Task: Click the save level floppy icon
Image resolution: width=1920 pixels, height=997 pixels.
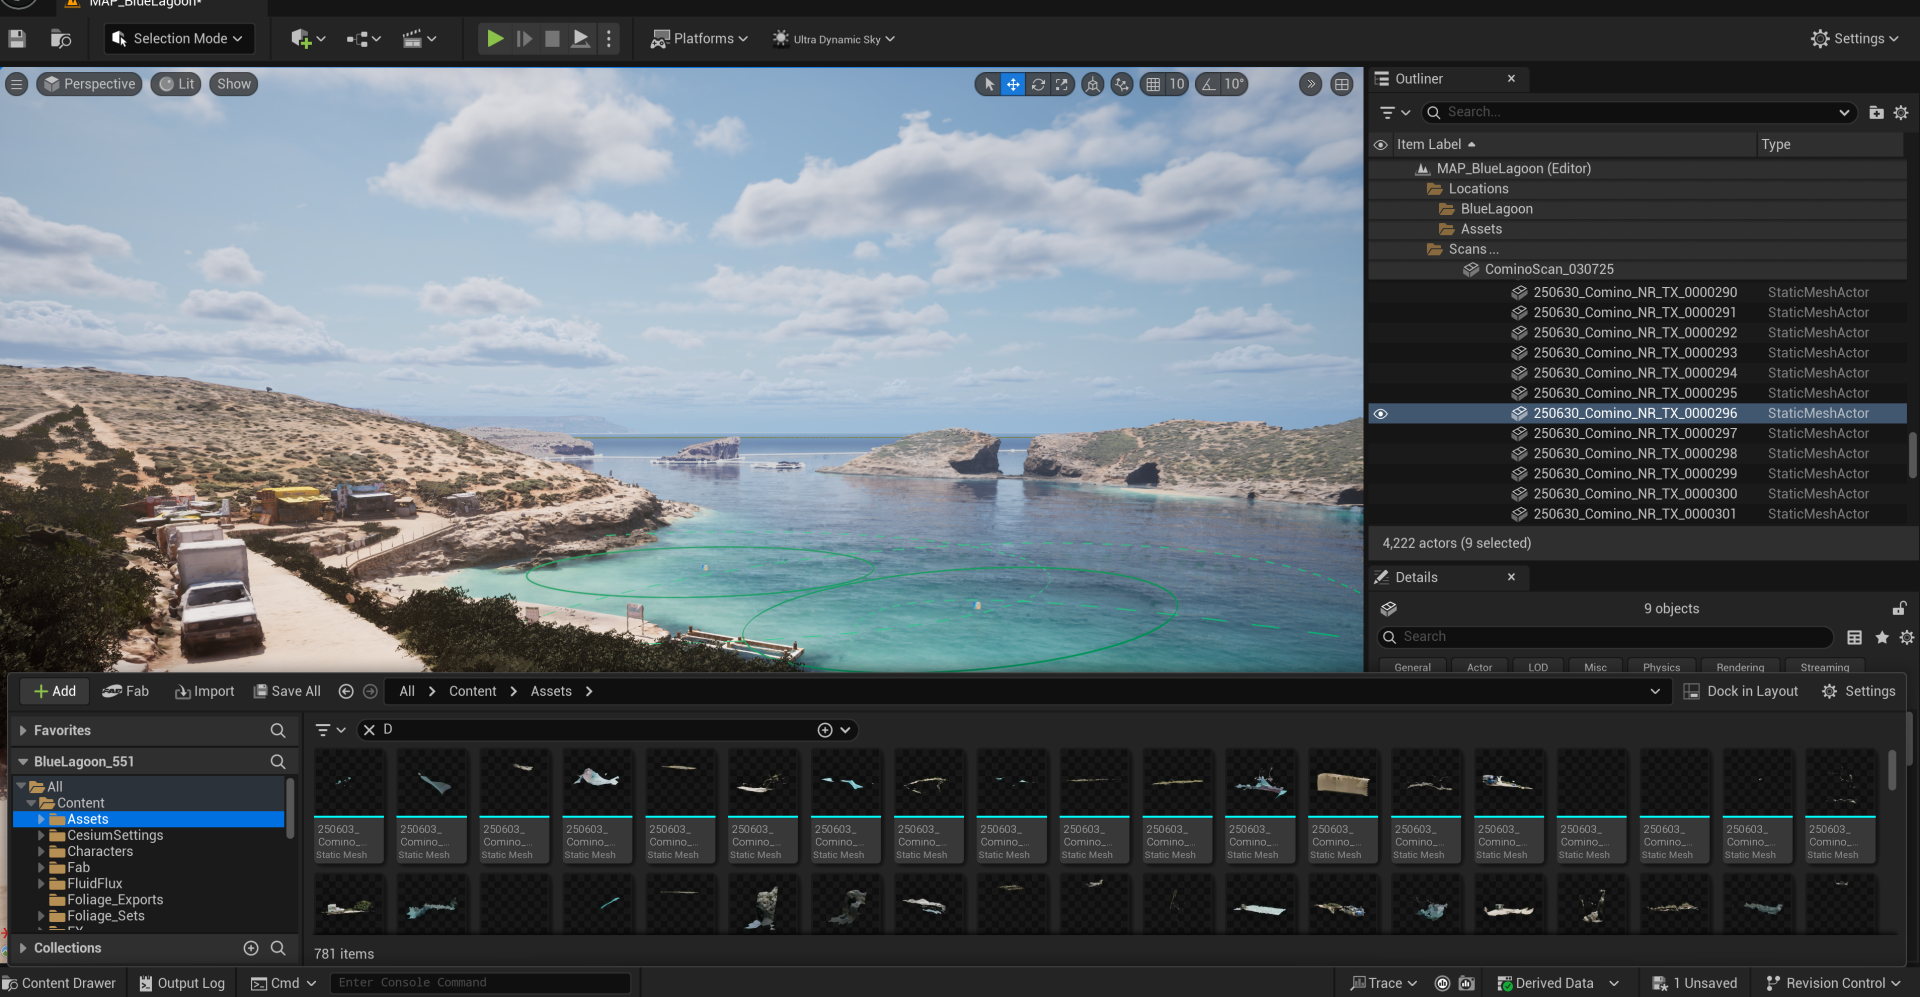Action: [x=16, y=39]
